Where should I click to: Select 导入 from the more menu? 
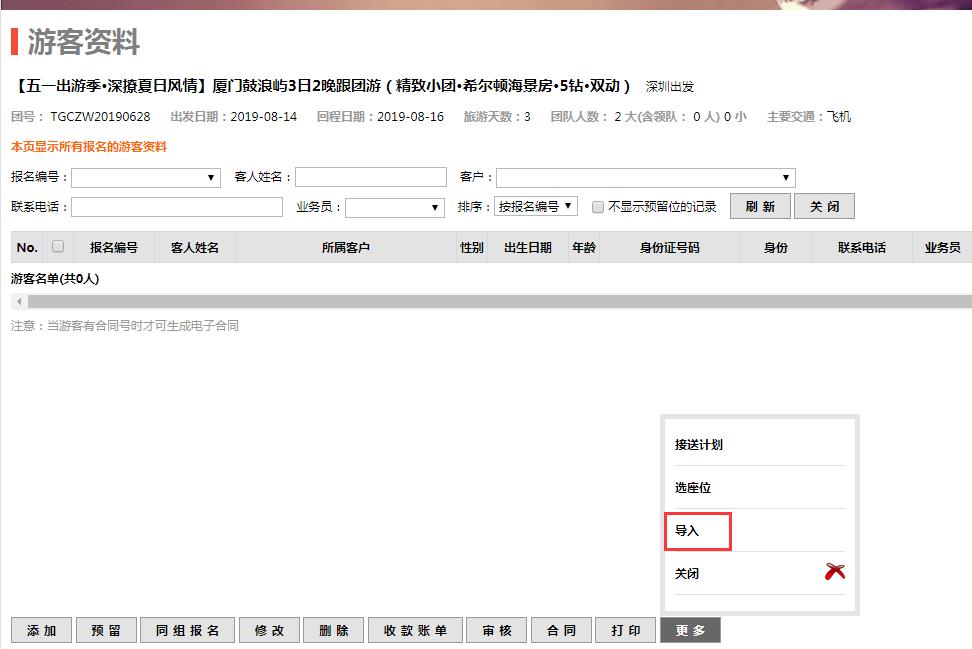pyautogui.click(x=688, y=531)
